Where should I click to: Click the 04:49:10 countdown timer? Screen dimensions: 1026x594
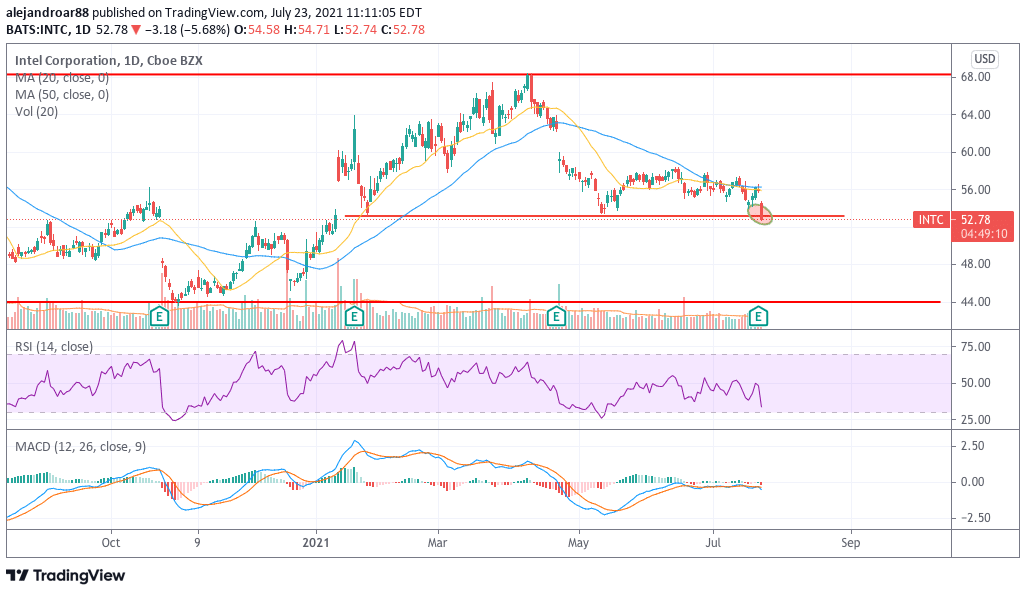pos(984,234)
